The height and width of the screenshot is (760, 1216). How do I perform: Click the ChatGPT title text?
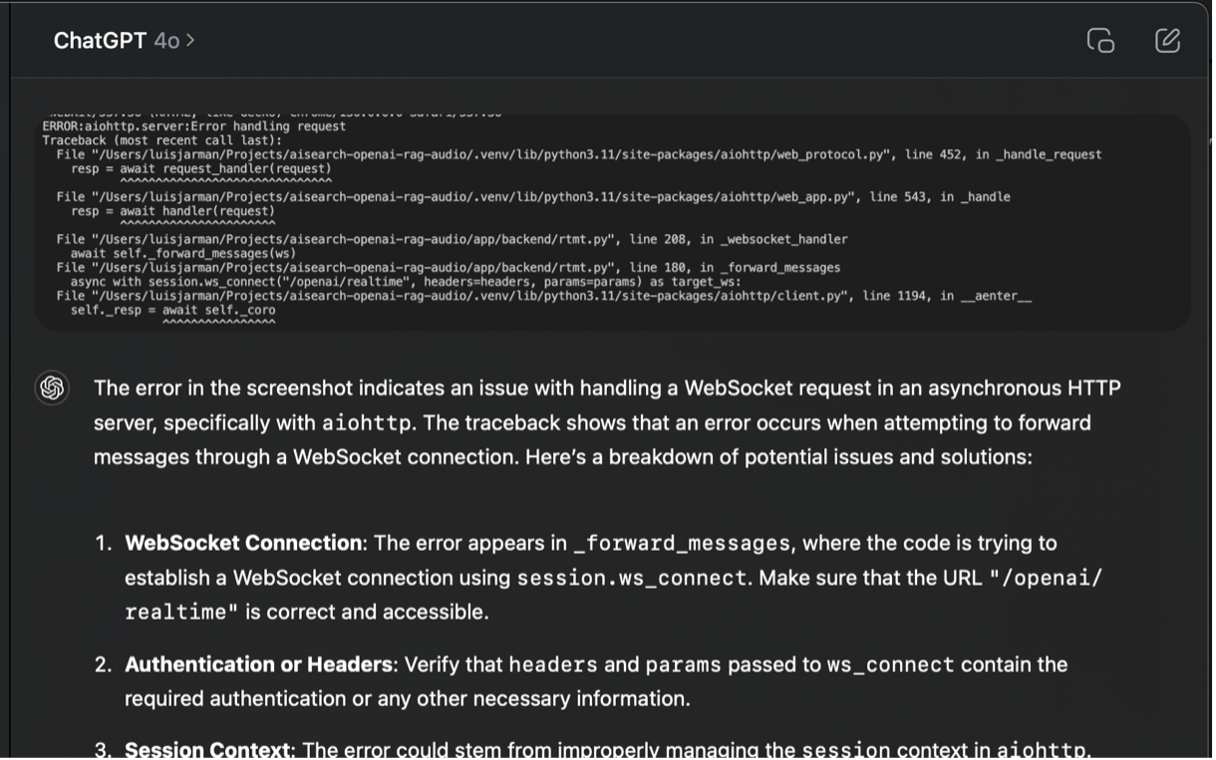(100, 41)
